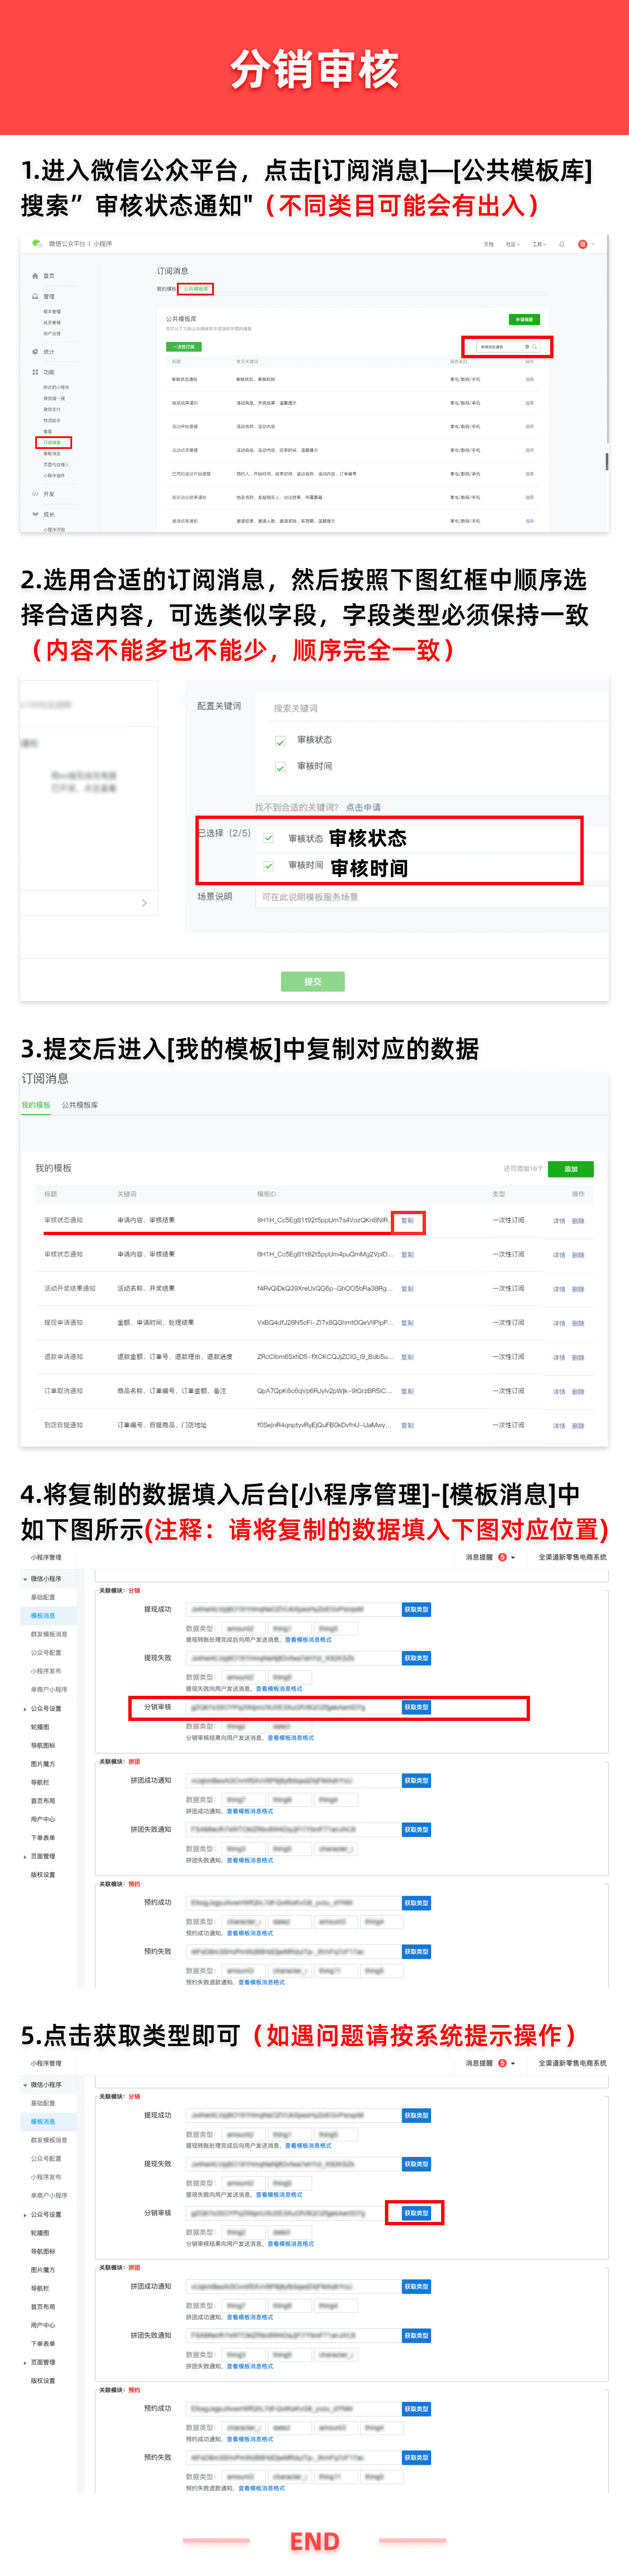
Task: Click the magnifier icon in template search box
Action: pos(535,347)
